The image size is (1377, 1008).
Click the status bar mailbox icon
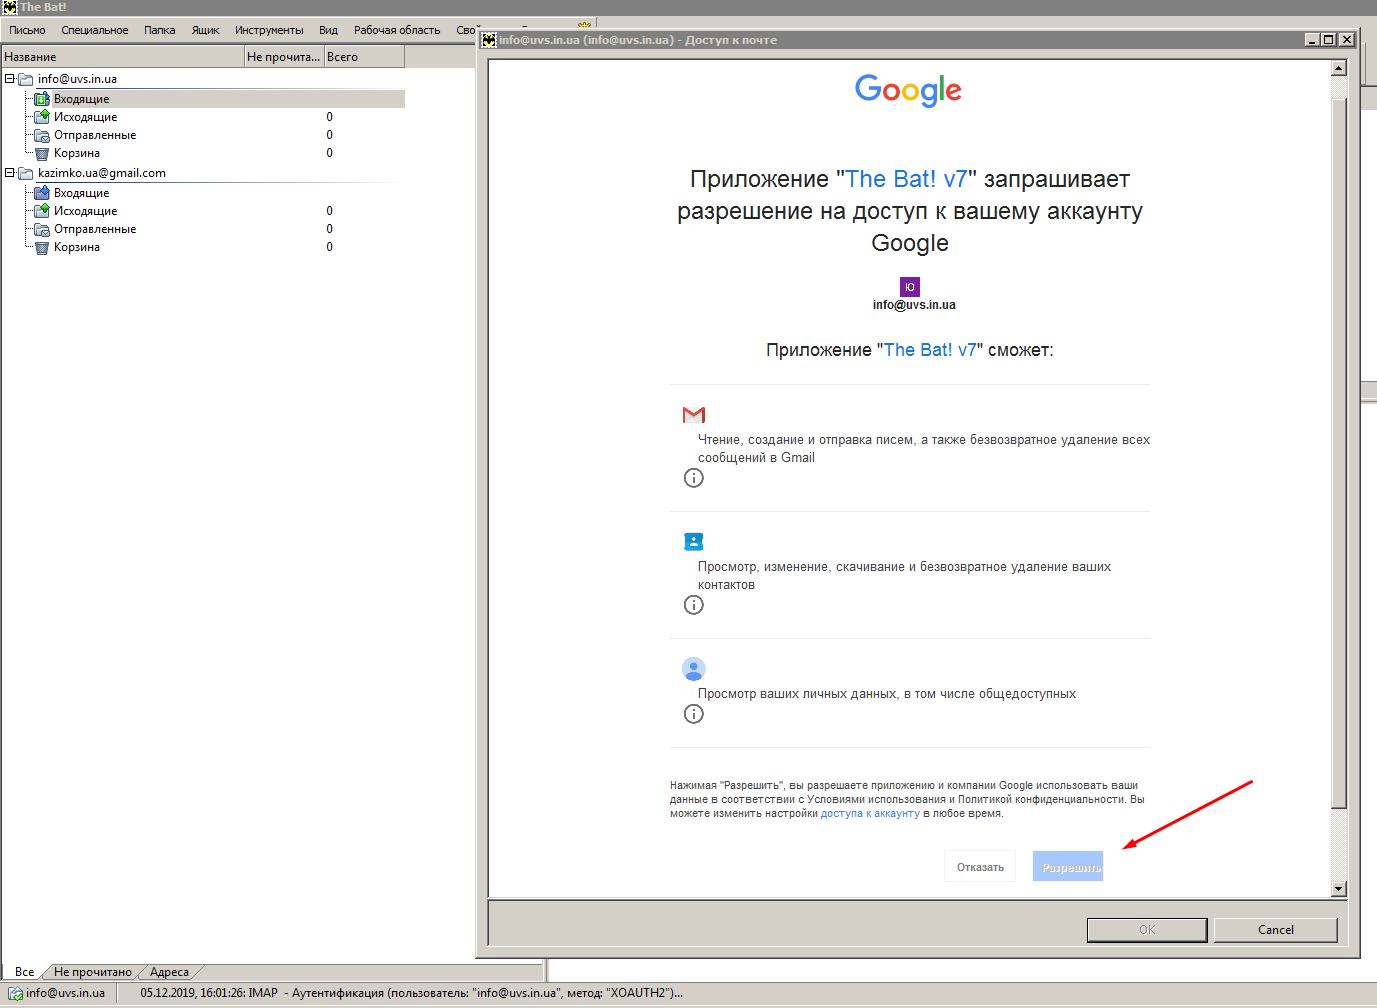coord(16,993)
